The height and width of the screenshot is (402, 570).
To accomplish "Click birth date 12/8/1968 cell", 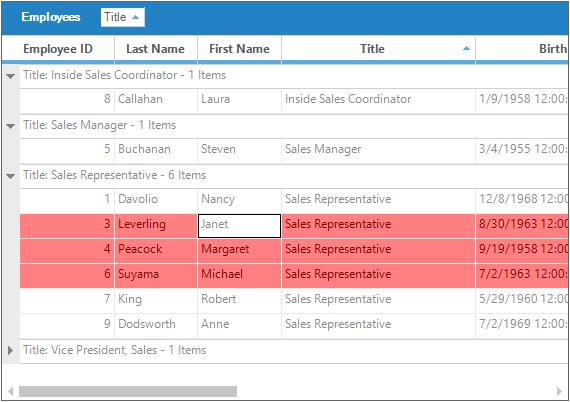I will pyautogui.click(x=522, y=201).
